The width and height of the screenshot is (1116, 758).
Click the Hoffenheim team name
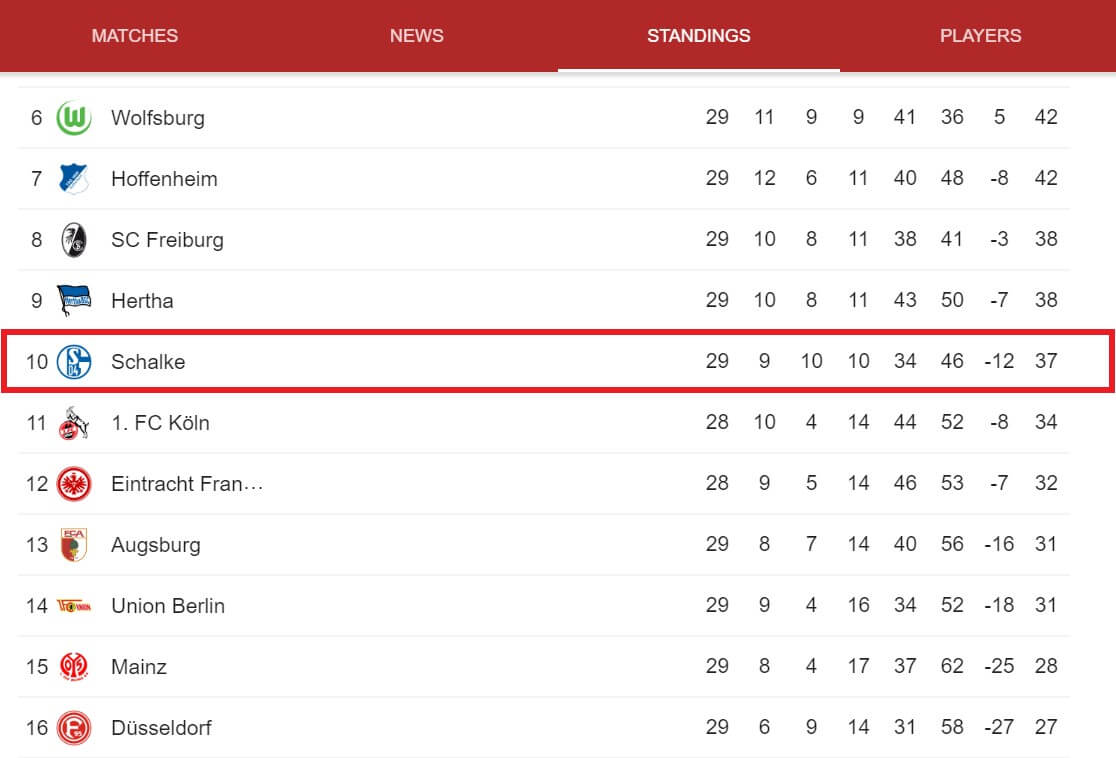pos(164,179)
